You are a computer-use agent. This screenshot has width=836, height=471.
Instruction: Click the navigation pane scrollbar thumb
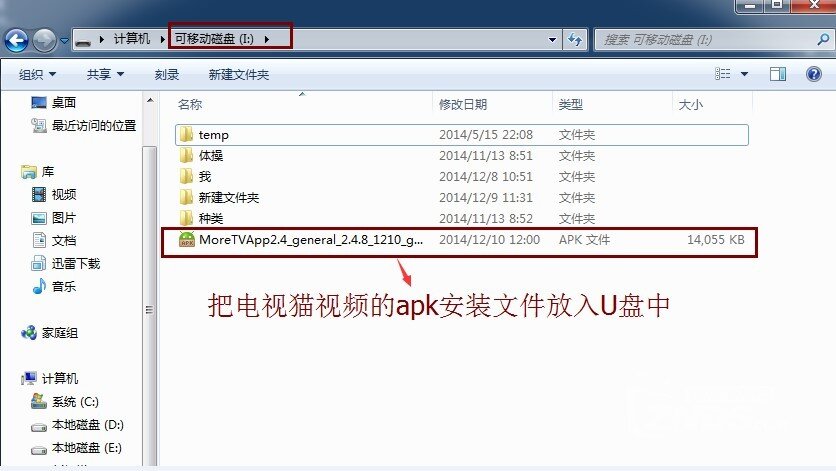[x=150, y=307]
